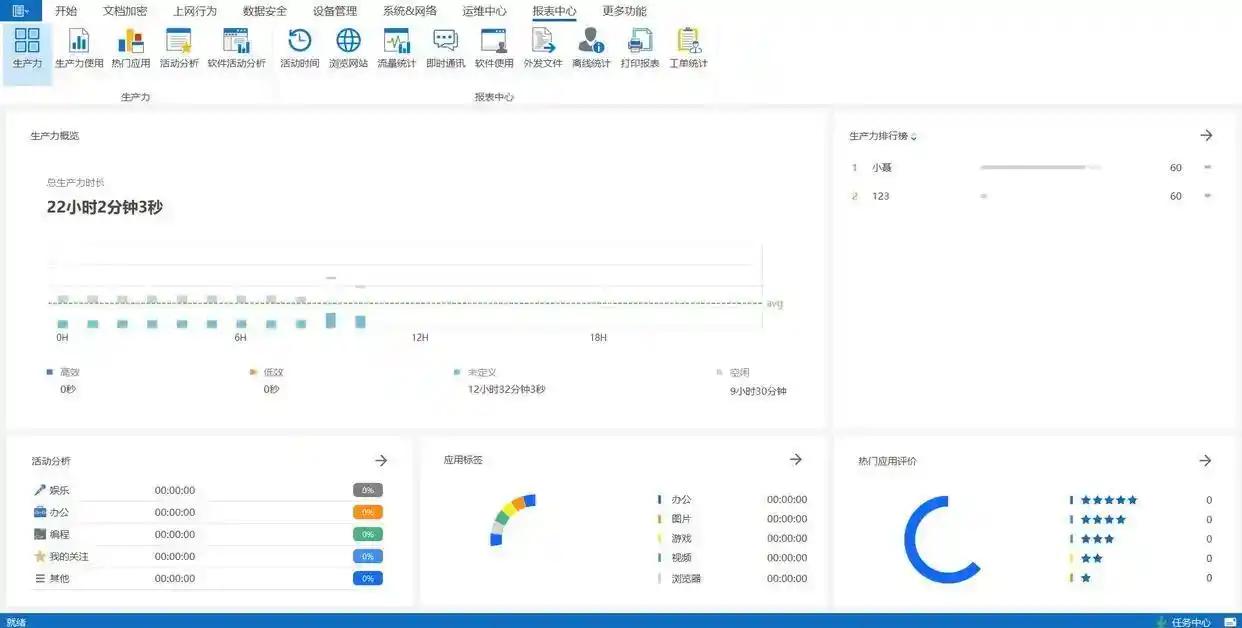
Task: Click the 其他 activity row
Action: pyautogui.click(x=208, y=578)
